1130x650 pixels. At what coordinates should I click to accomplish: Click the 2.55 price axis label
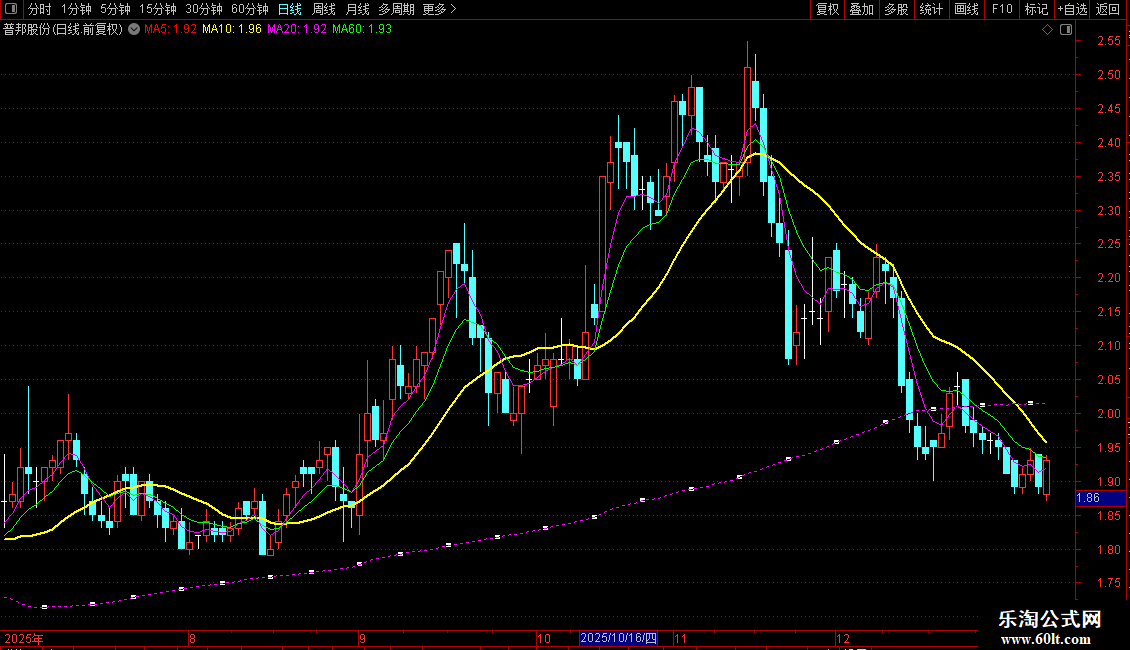point(1108,41)
